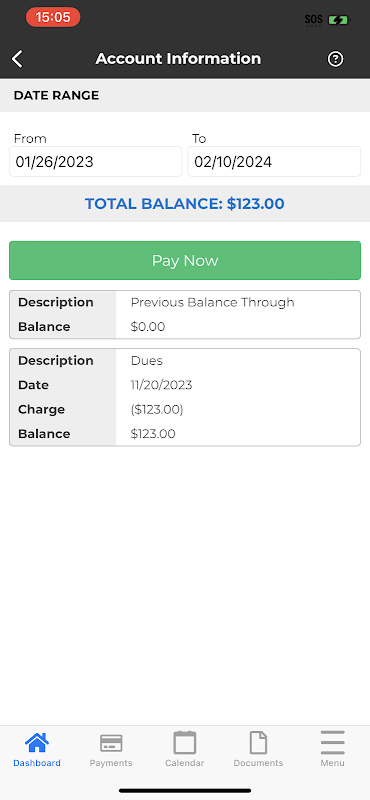Open Dashboard via the home icon
Screen dimensions: 370x800
click(37, 743)
